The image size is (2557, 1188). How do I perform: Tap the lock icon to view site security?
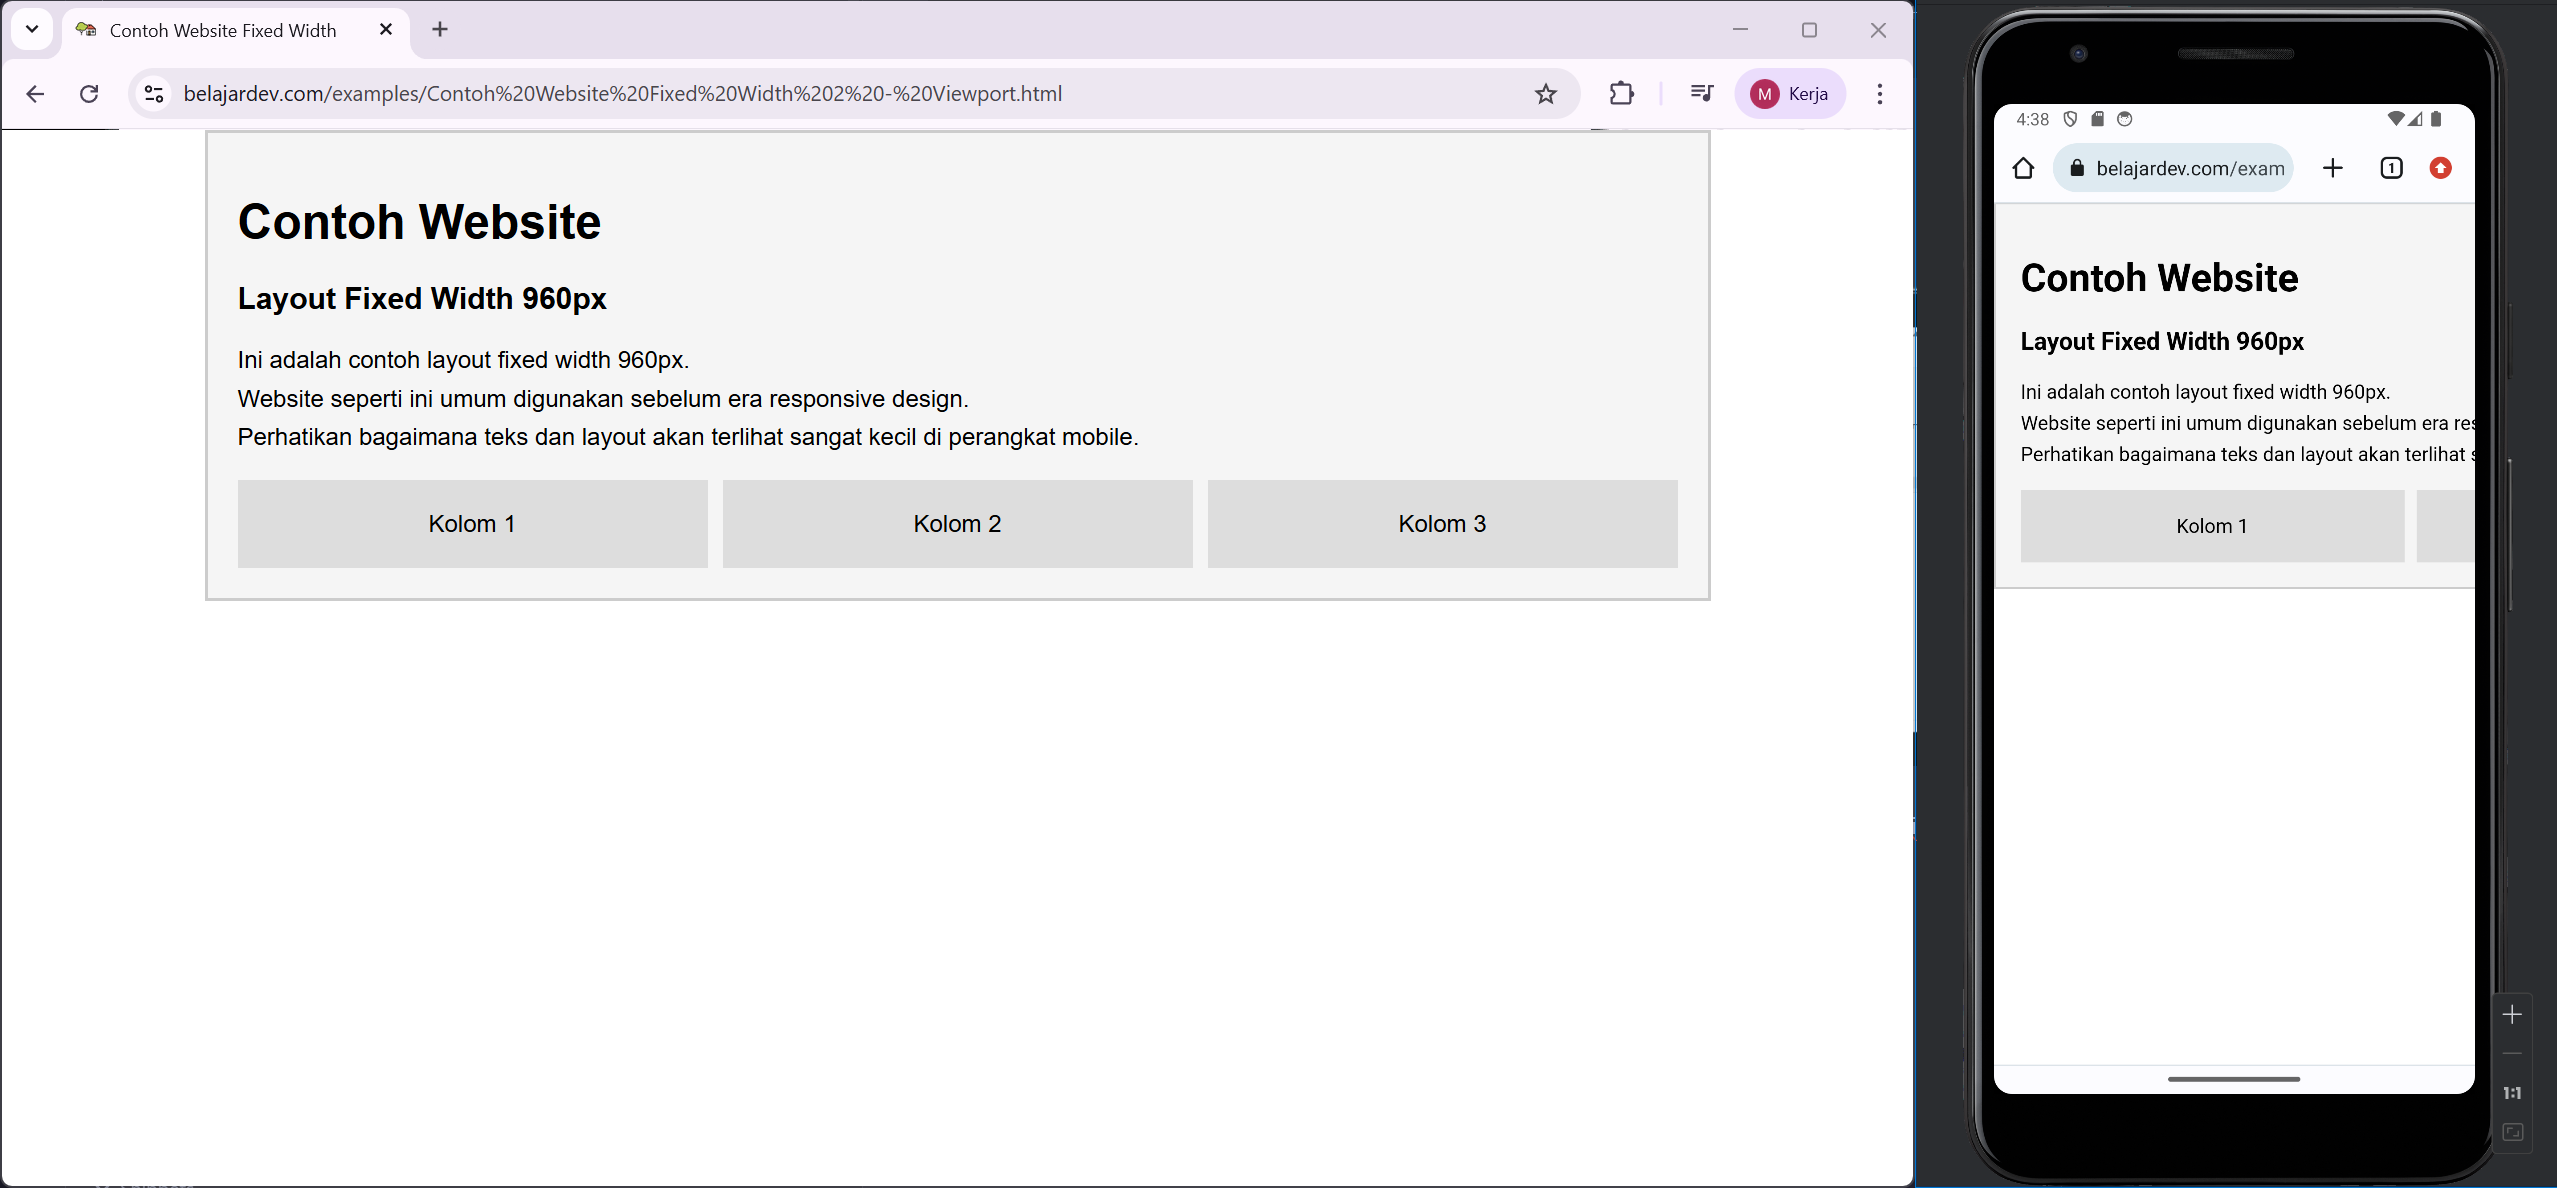2078,168
